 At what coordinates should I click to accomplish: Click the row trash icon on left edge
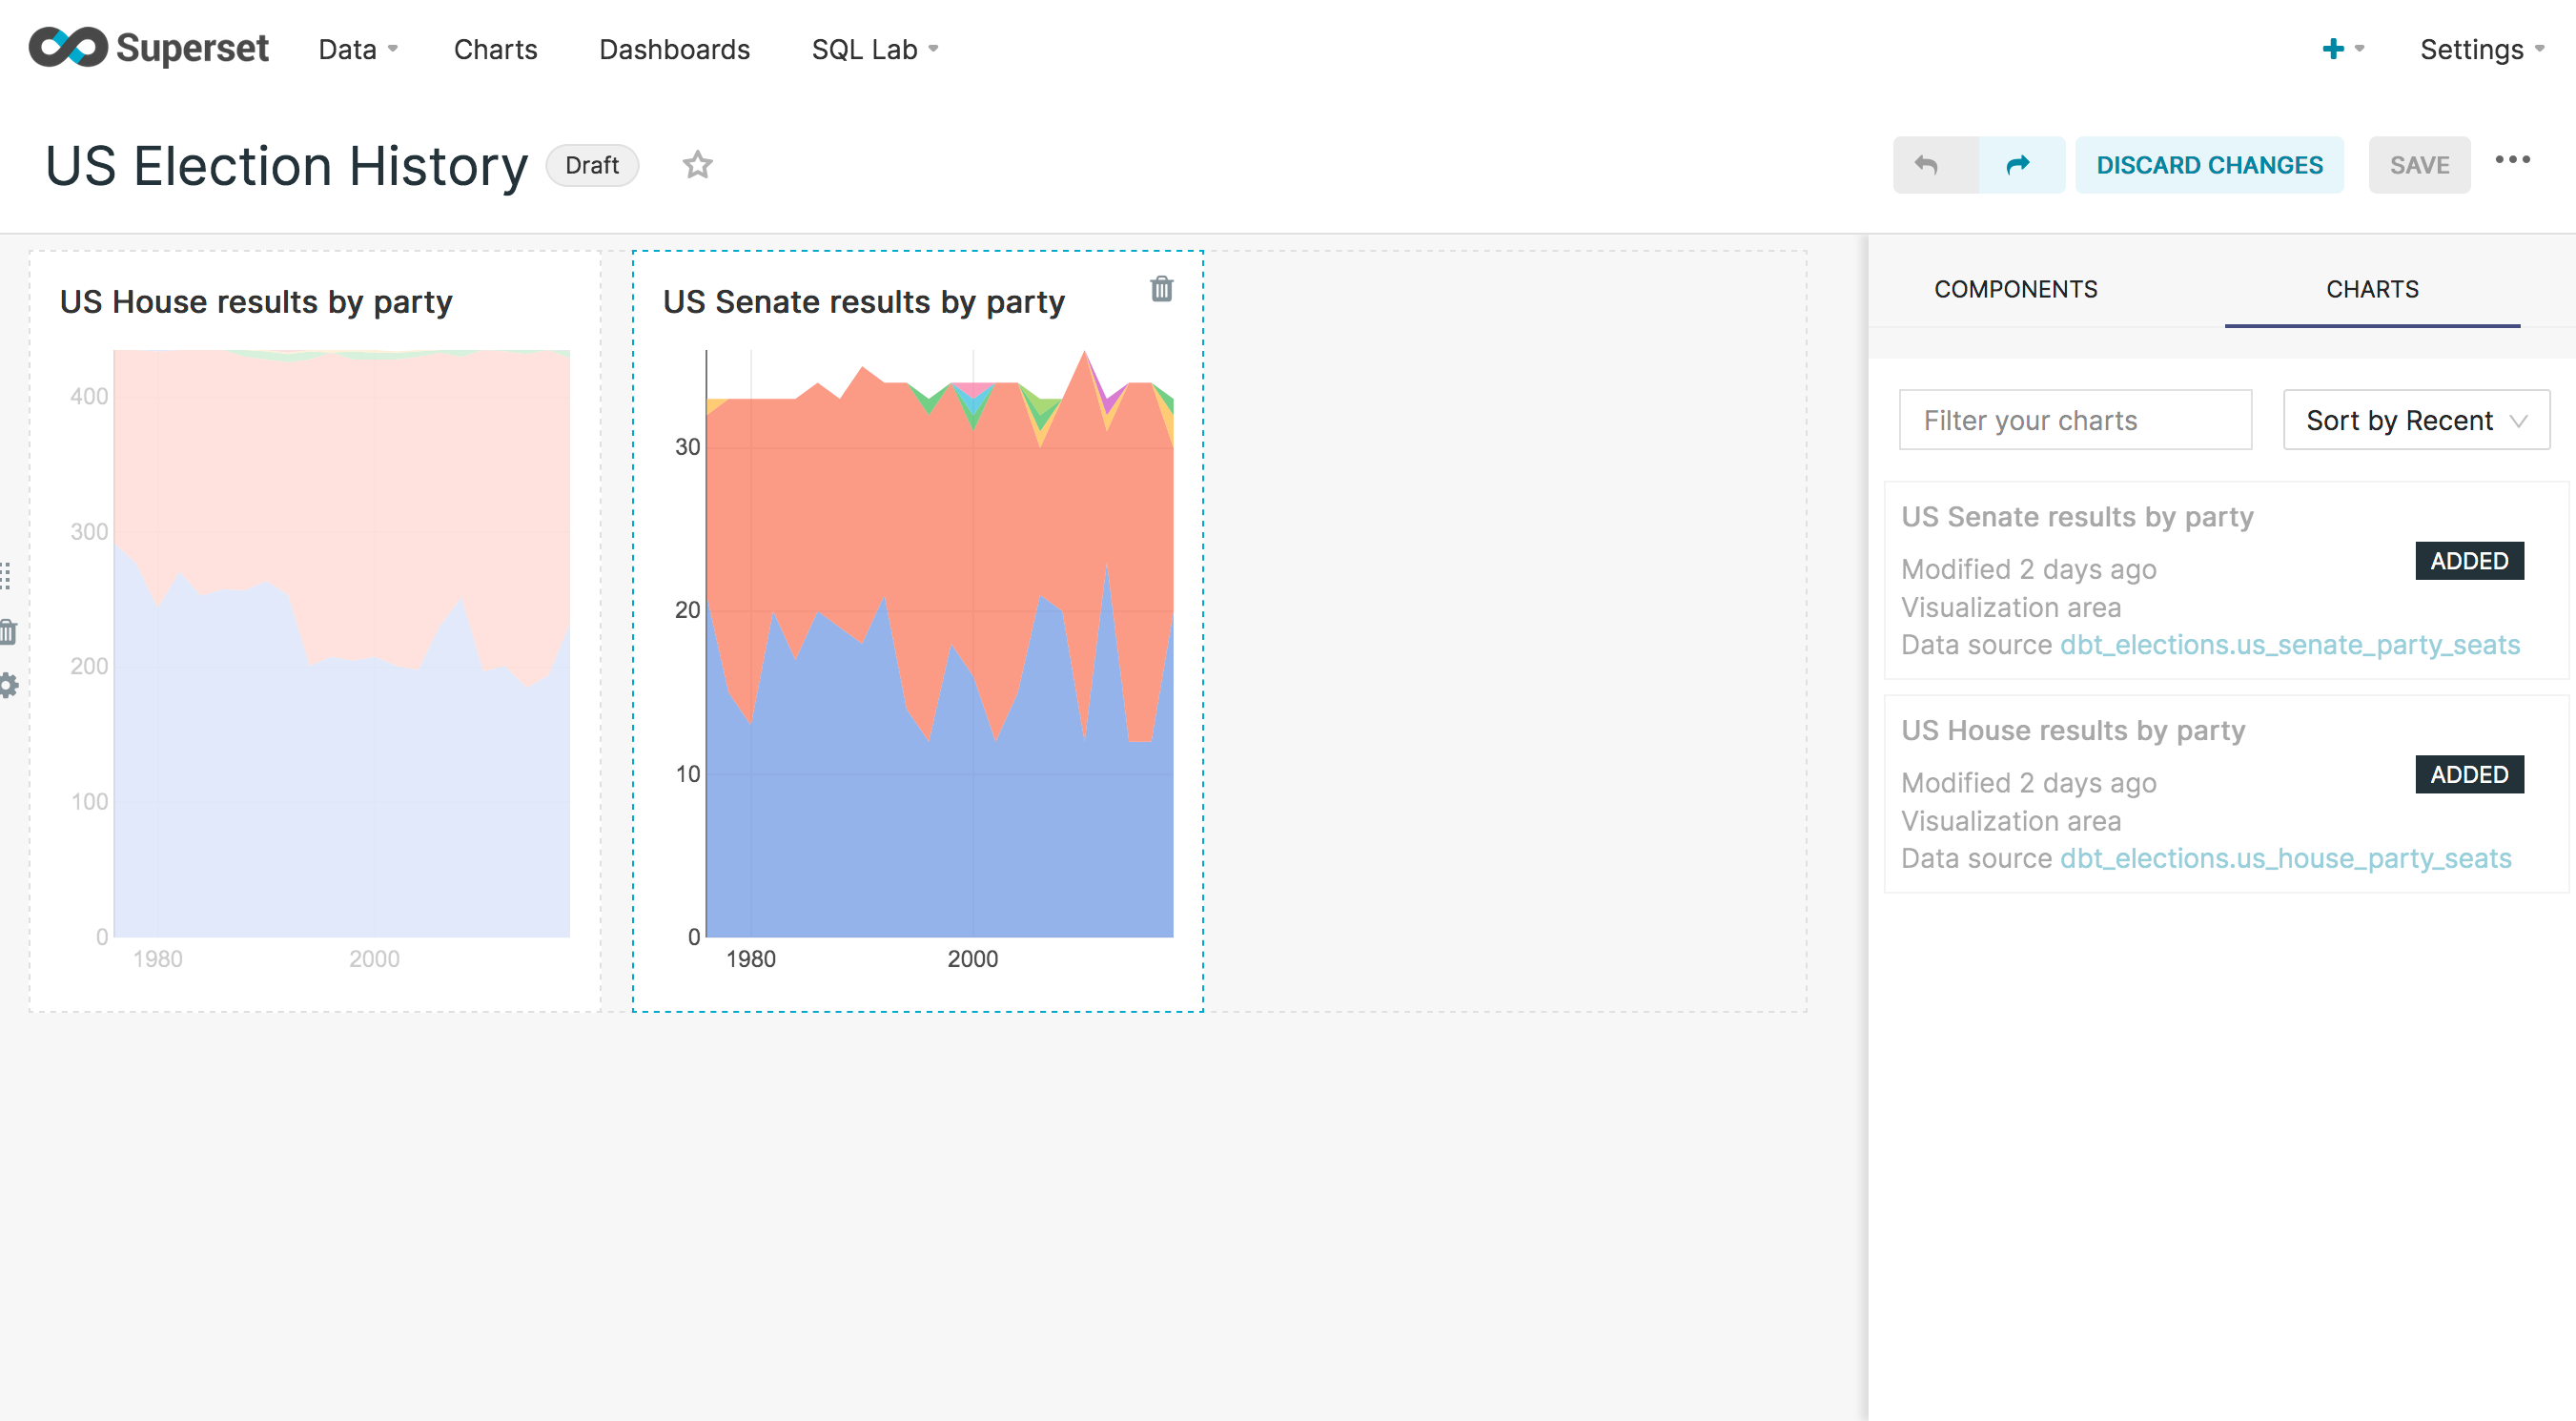click(8, 631)
